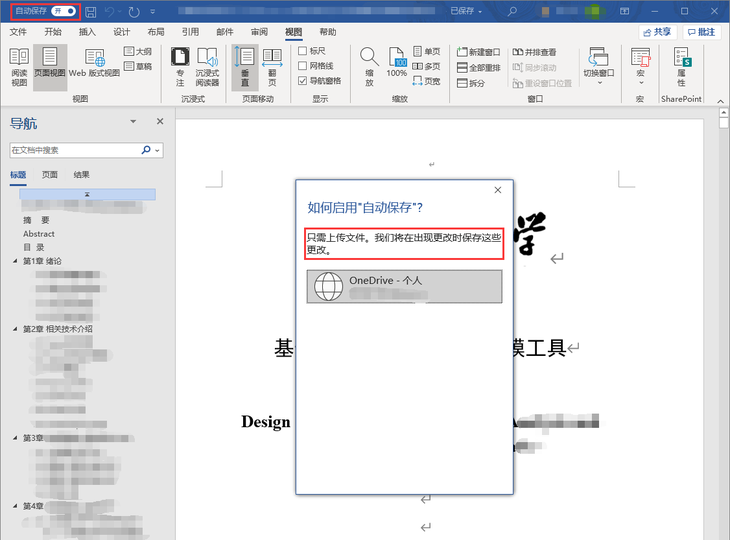
Task: Enable 专注 focus mode
Action: point(180,68)
